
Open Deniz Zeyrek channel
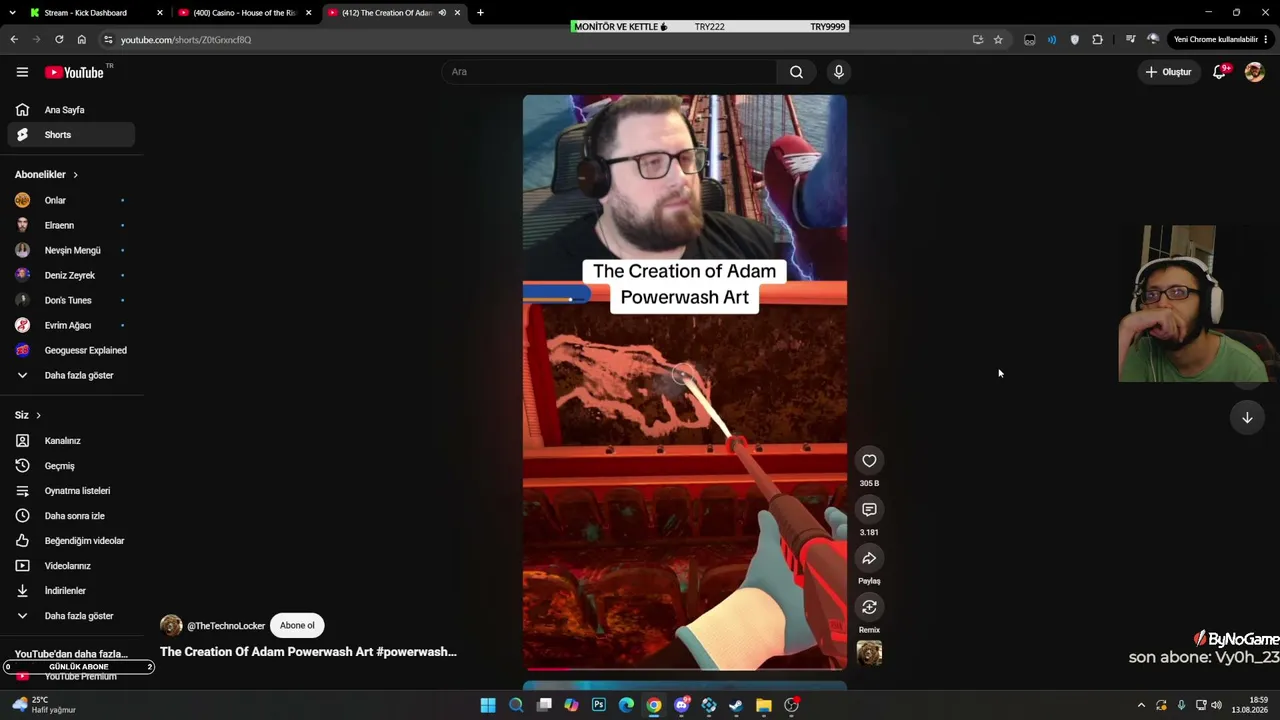pyautogui.click(x=70, y=275)
